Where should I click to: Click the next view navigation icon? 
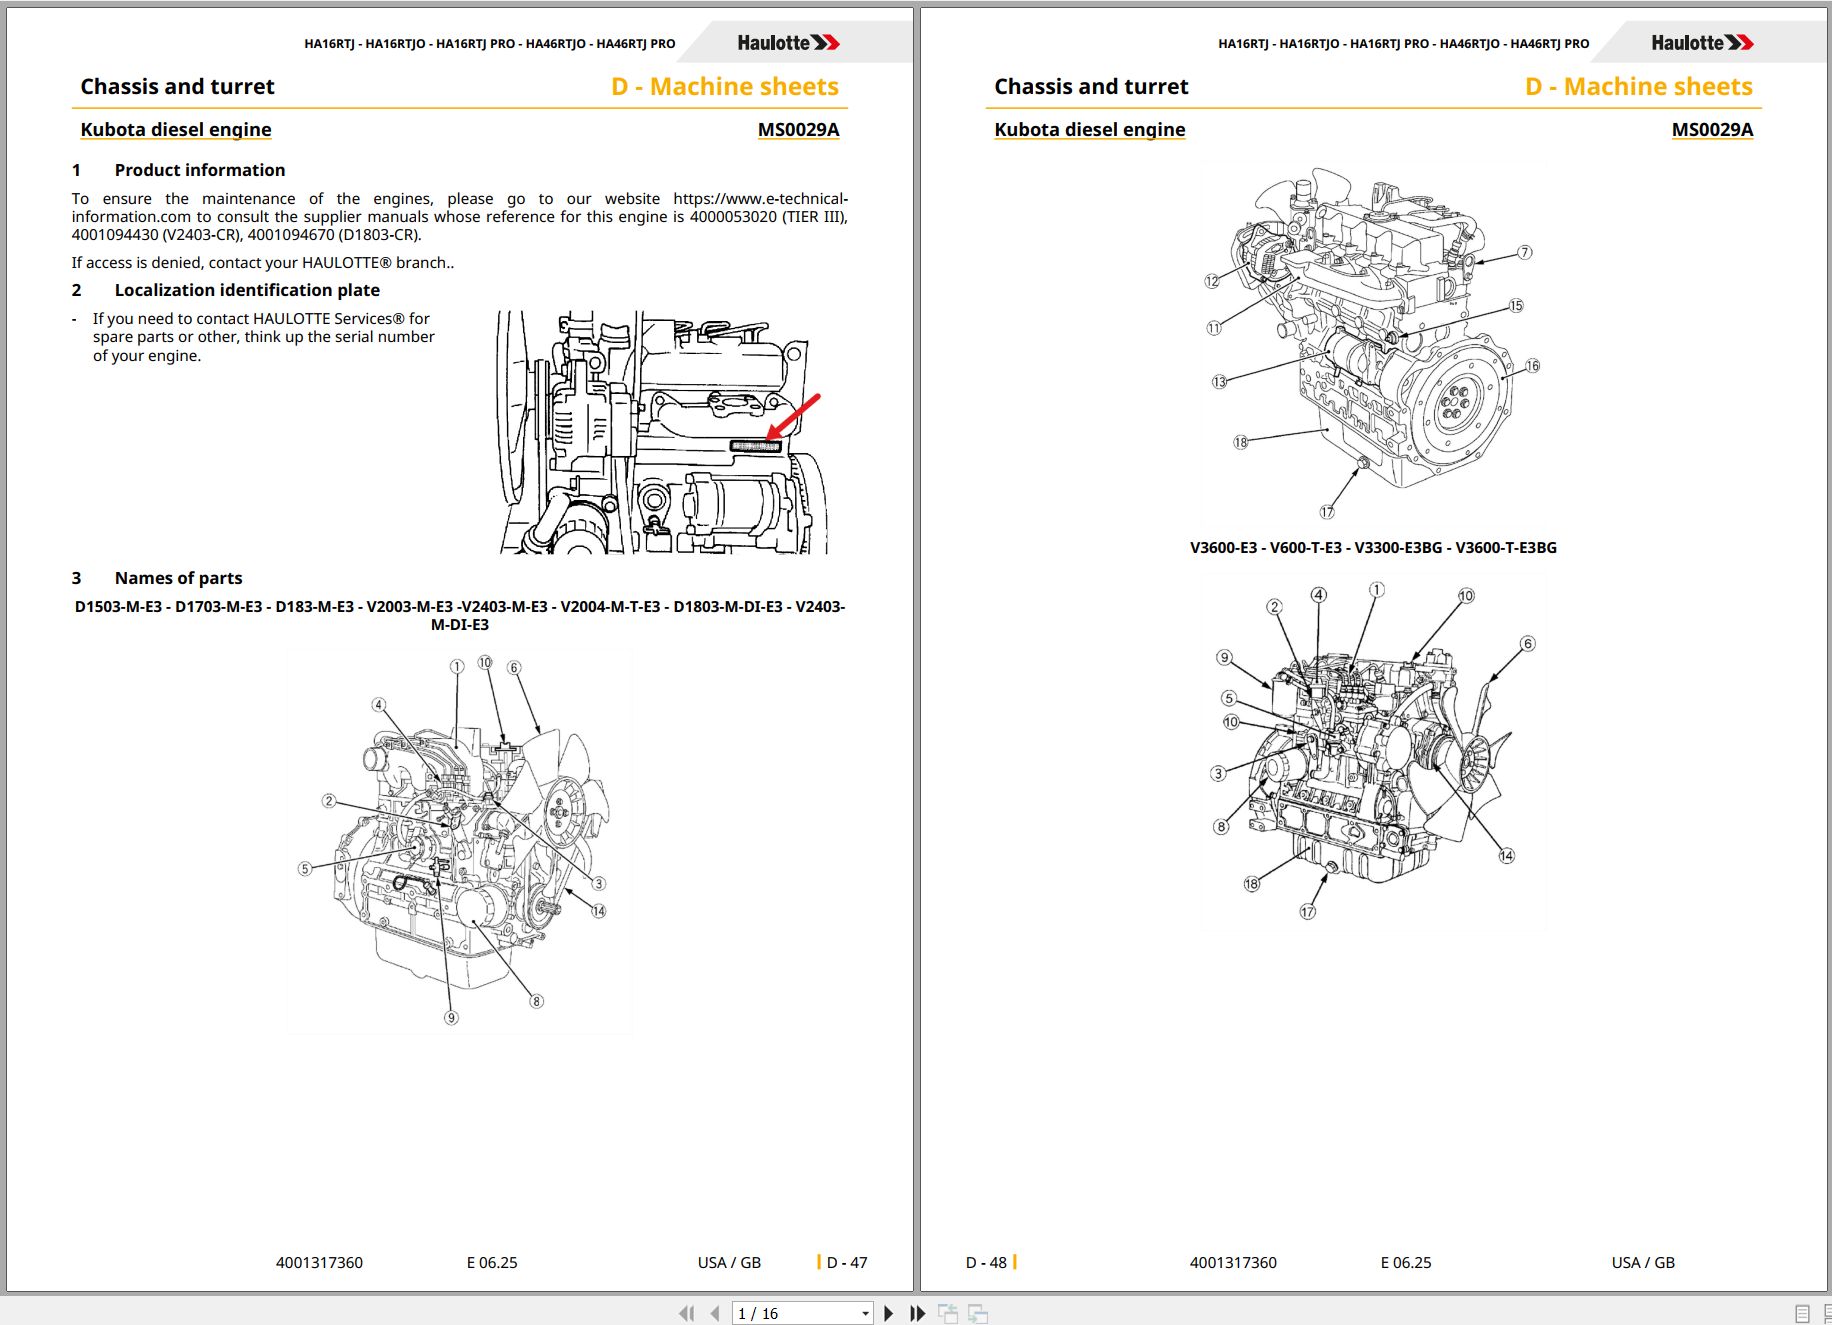(978, 1313)
